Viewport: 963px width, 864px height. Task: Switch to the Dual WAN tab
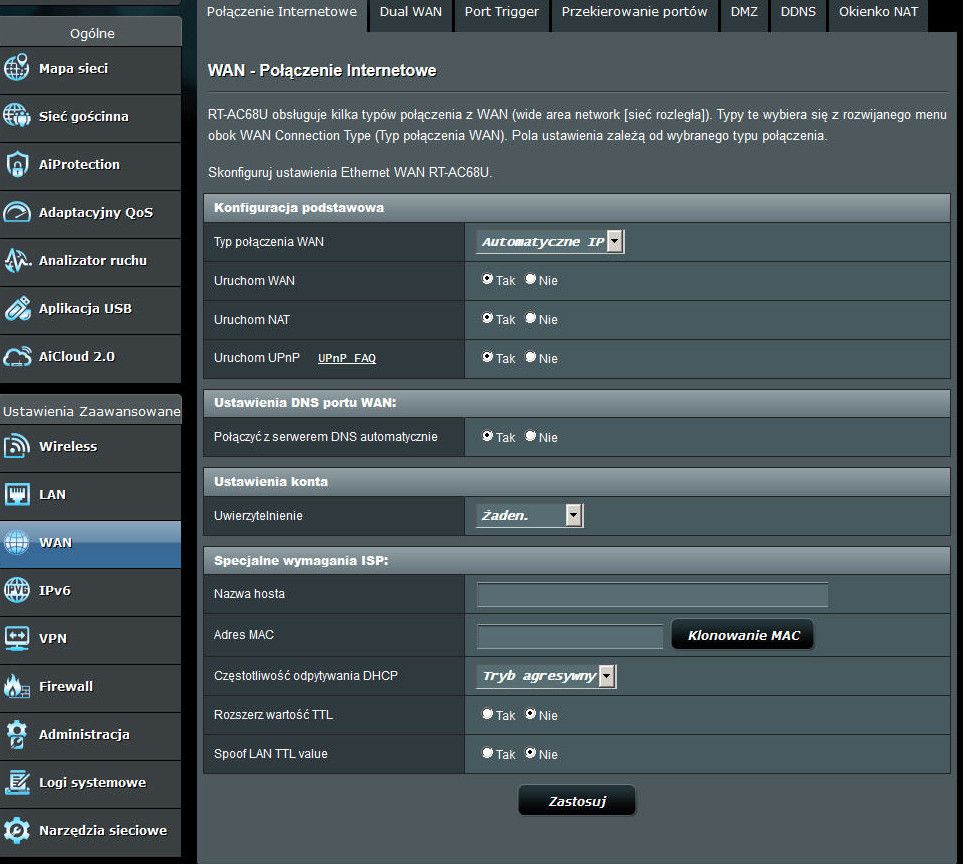pyautogui.click(x=410, y=12)
